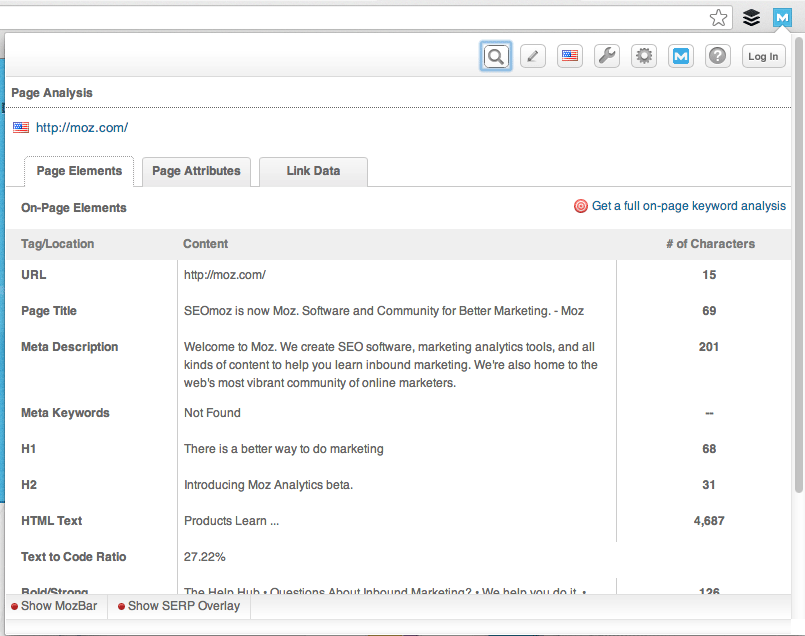Viewport: 805px width, 636px height.
Task: Click the On-Page Elements heading
Action: click(73, 208)
